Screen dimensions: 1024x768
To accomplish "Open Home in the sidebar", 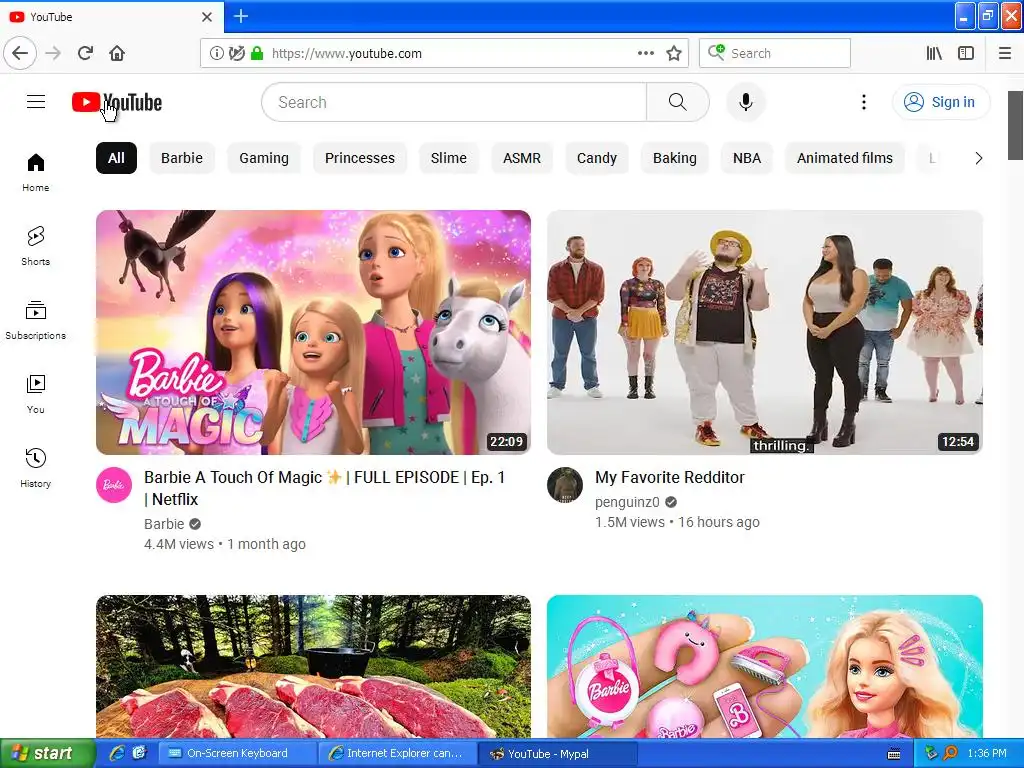I will (x=35, y=172).
